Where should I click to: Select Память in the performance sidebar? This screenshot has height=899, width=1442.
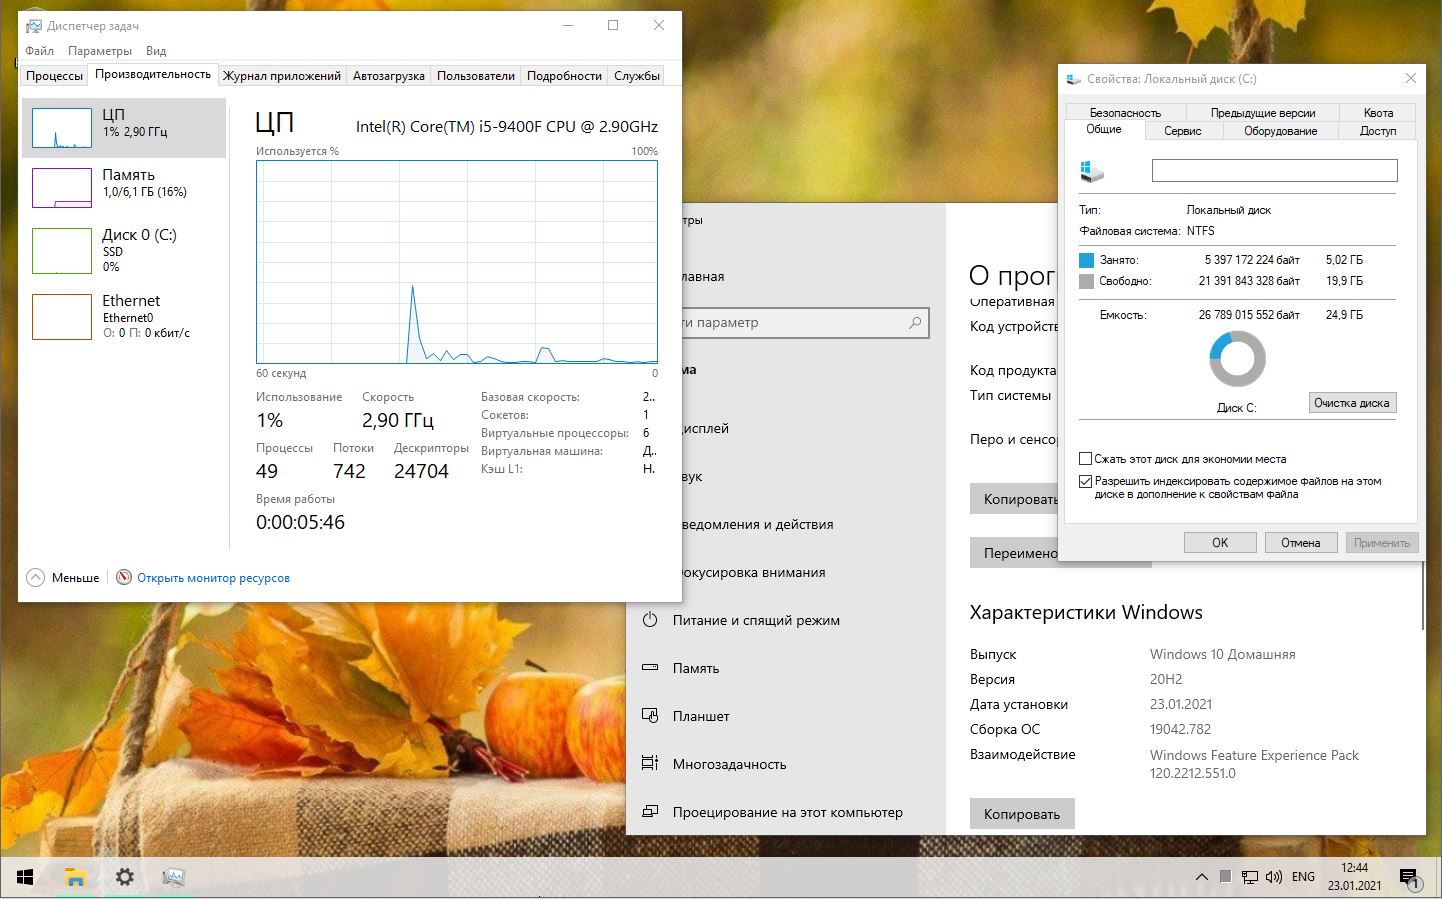point(124,188)
